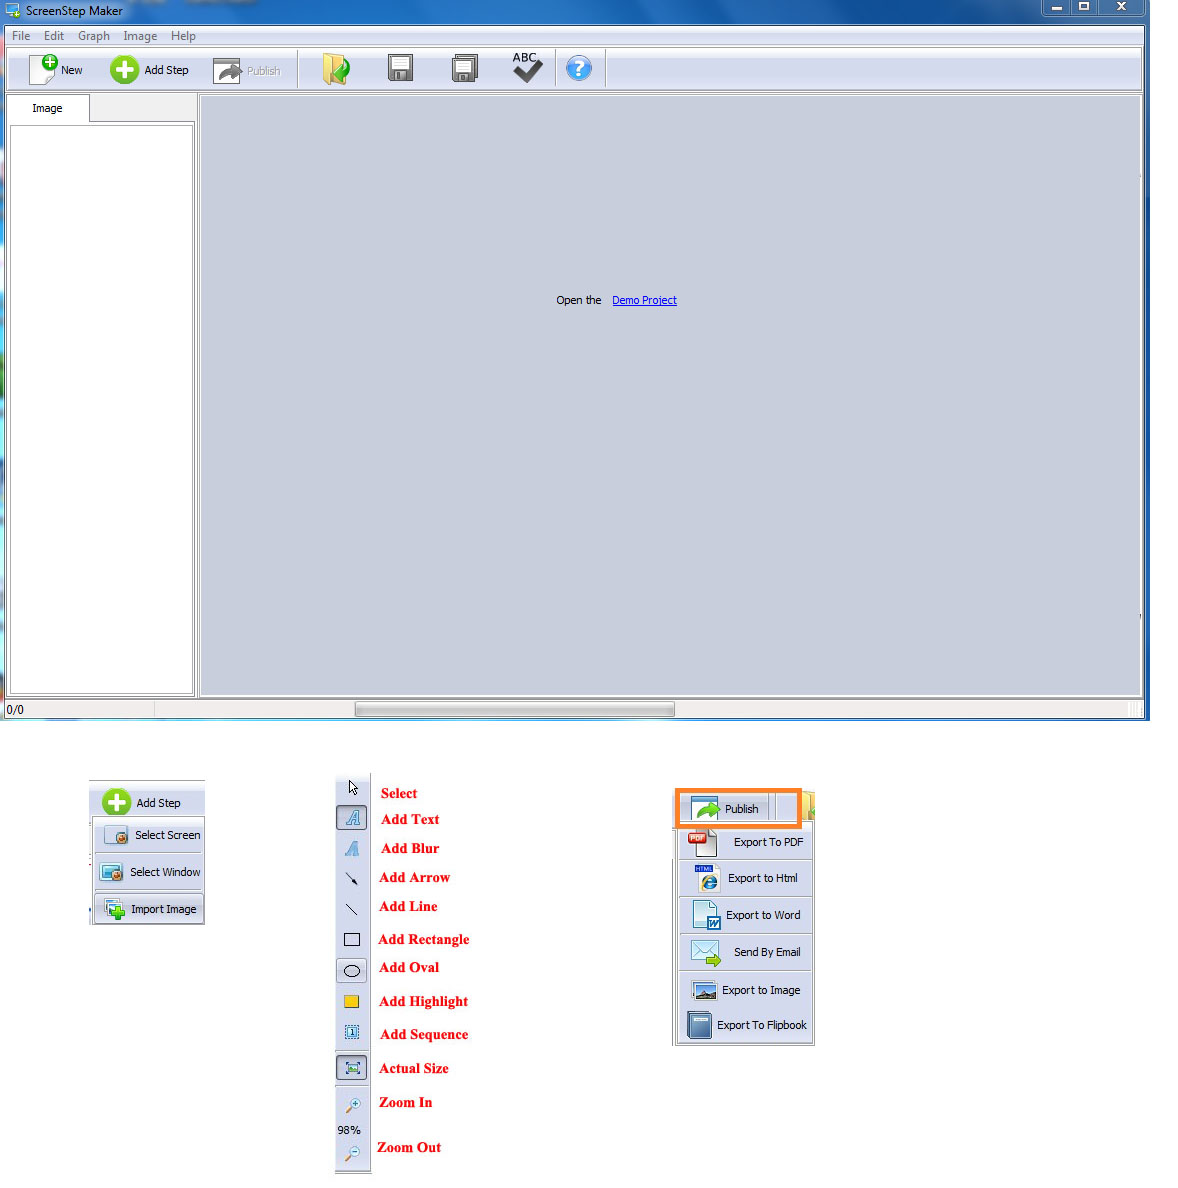The width and height of the screenshot is (1178, 1188).
Task: Open the Edit menu
Action: [54, 36]
